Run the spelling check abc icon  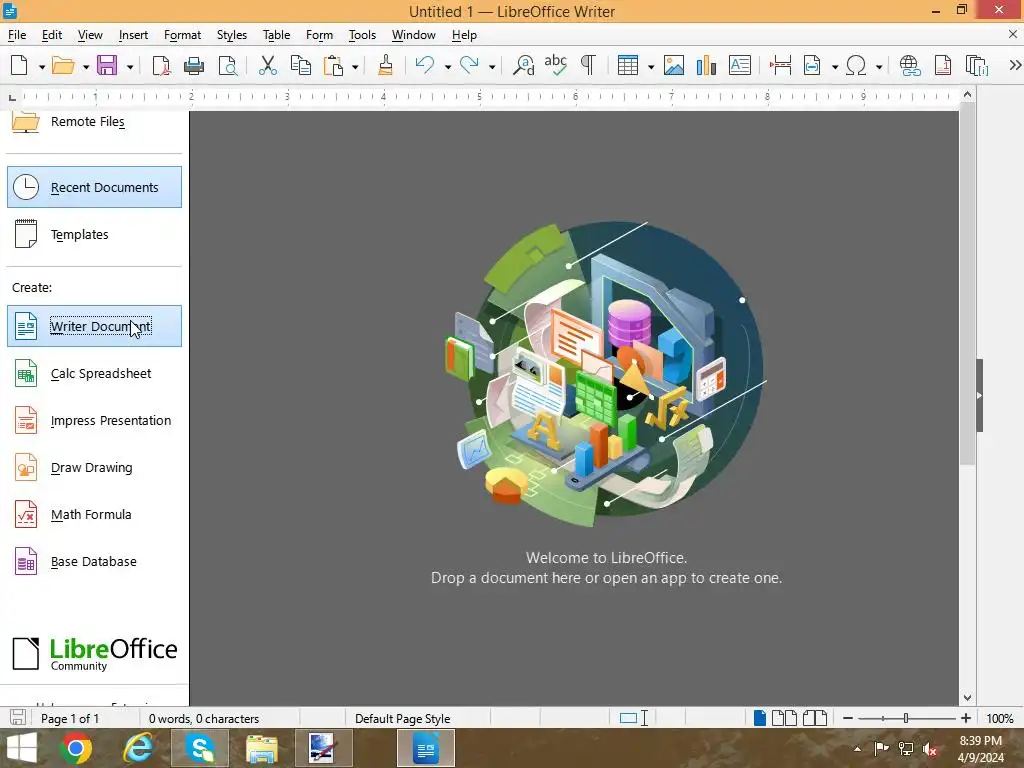coord(556,65)
